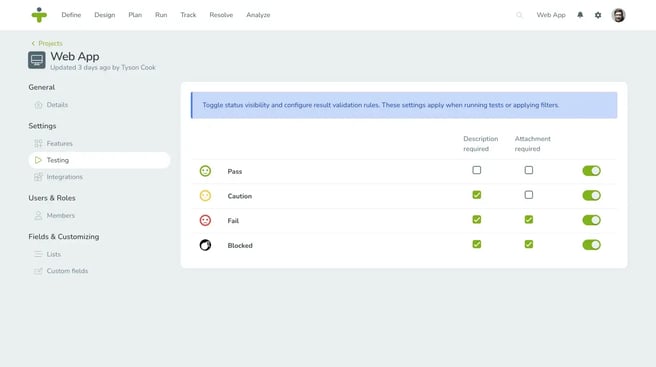Open notifications bell icon
This screenshot has height=367, width=656.
(x=580, y=15)
